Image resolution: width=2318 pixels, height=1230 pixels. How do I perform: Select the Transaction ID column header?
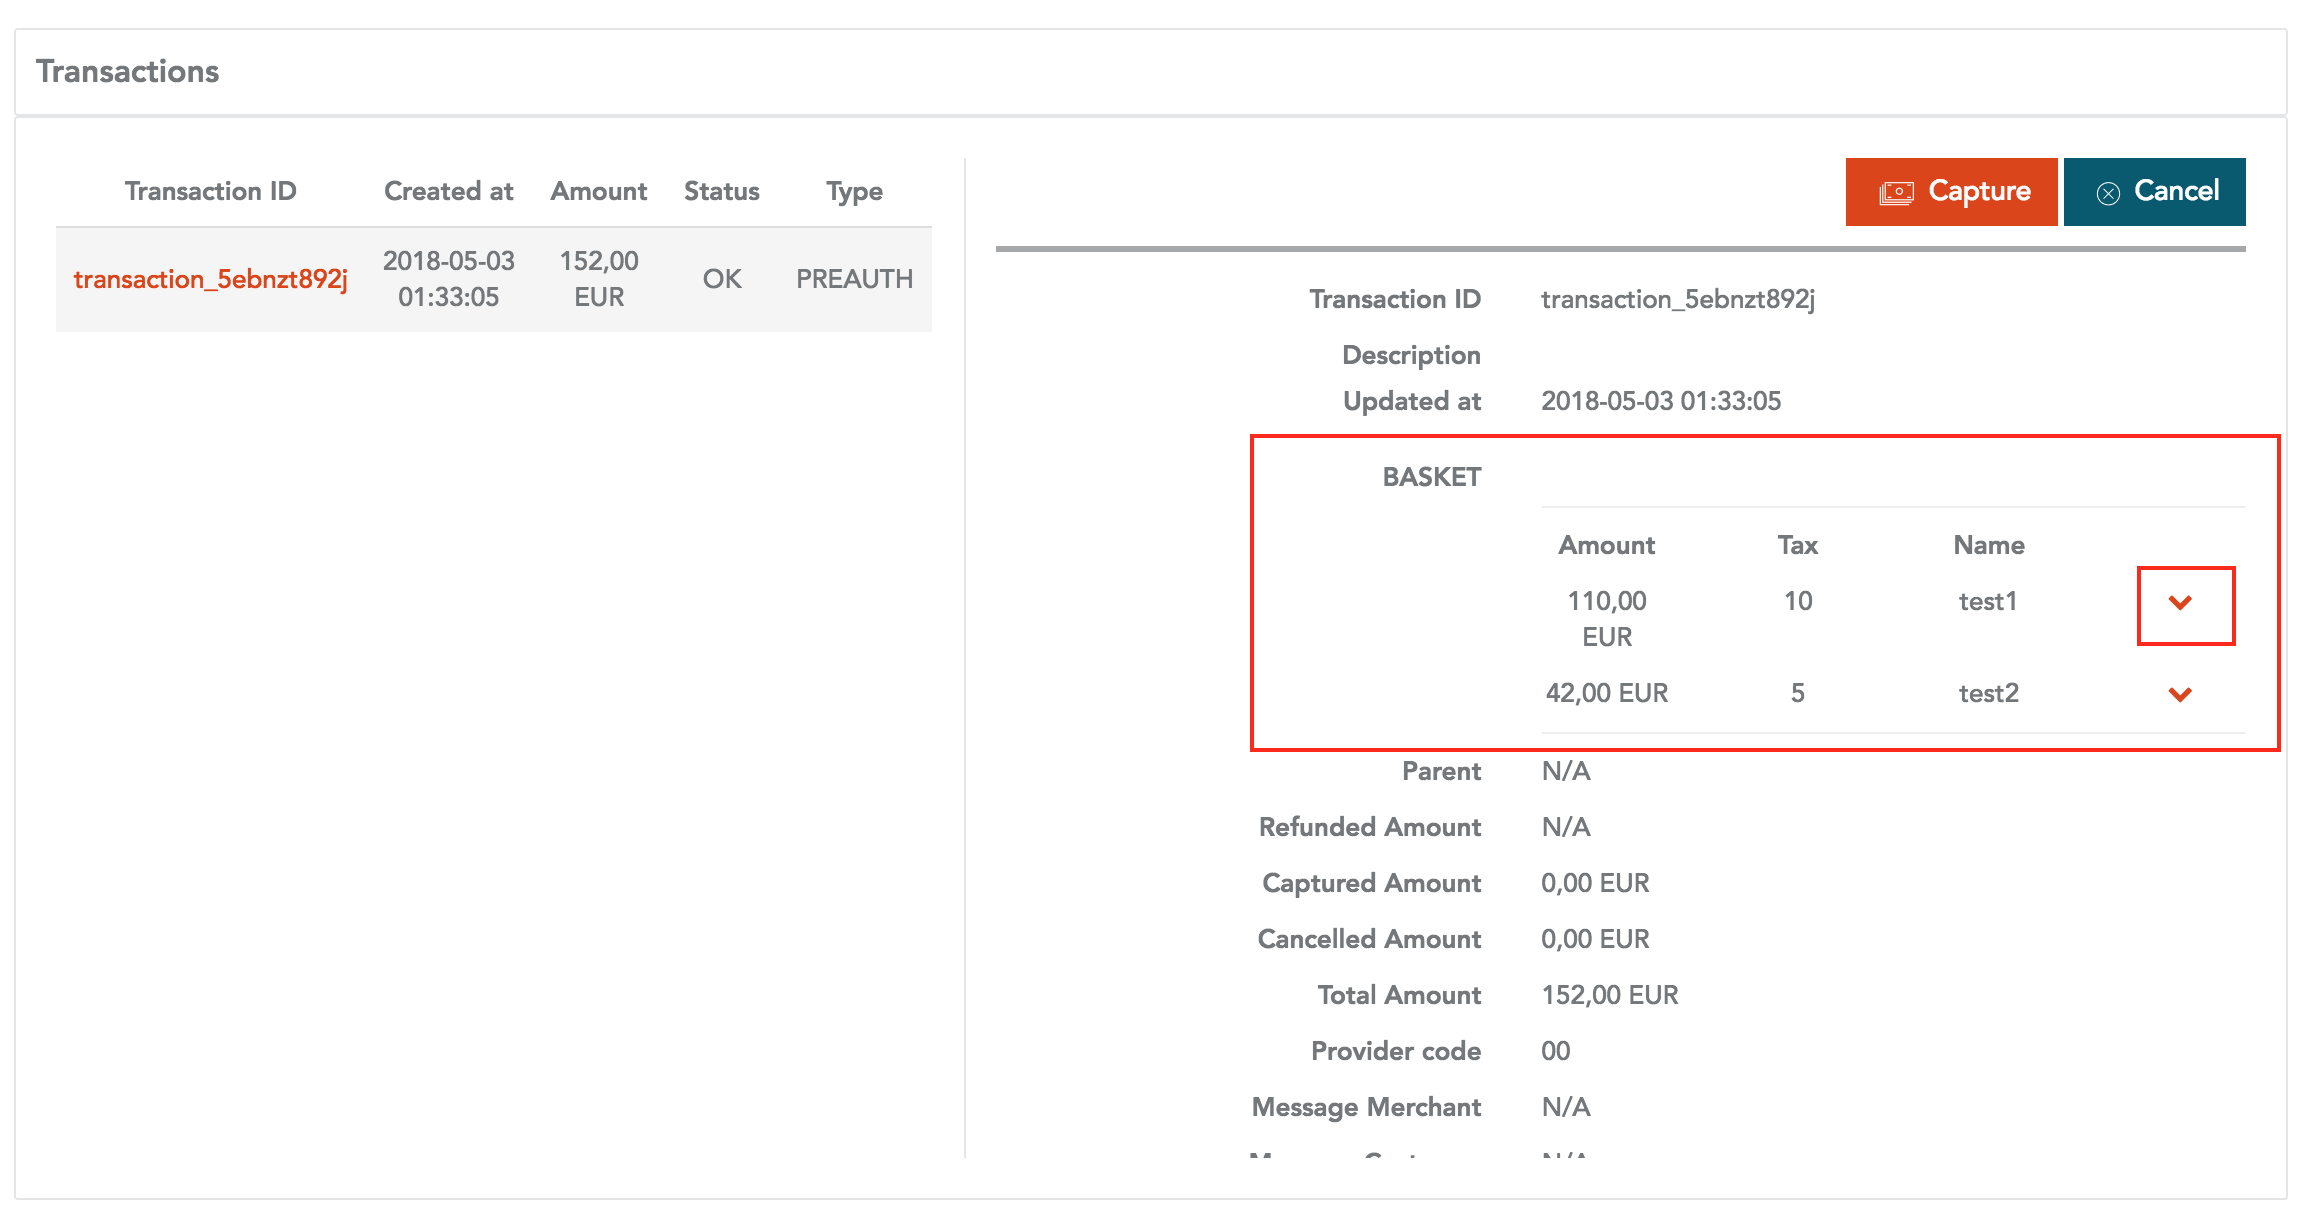point(211,191)
